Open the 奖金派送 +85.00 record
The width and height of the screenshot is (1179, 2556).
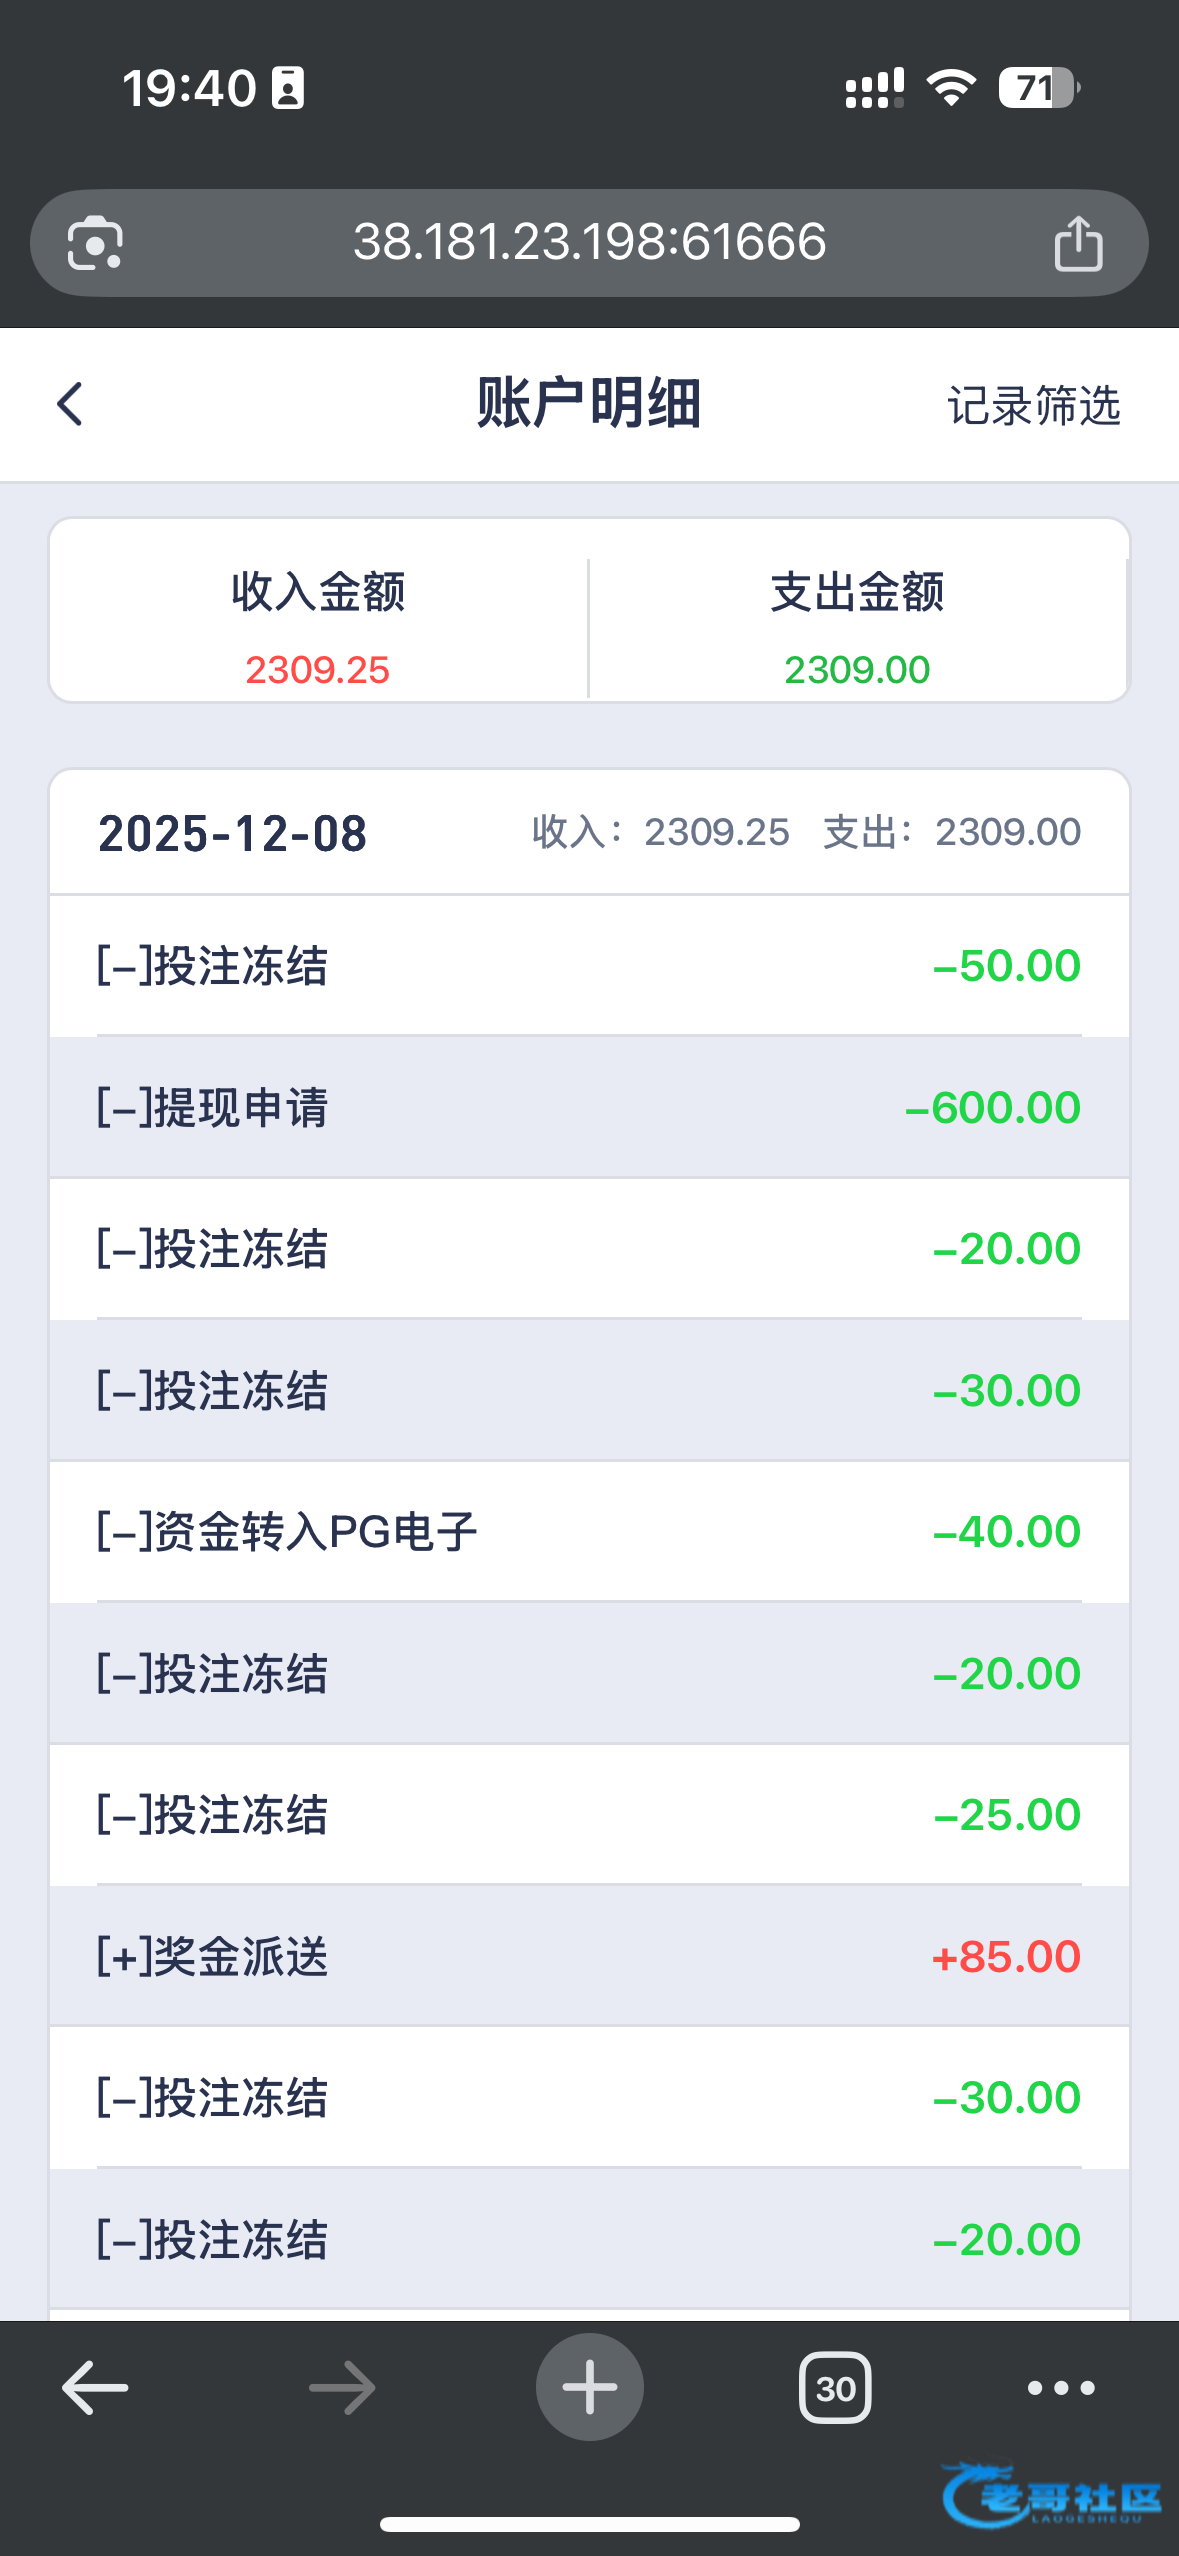click(589, 1956)
